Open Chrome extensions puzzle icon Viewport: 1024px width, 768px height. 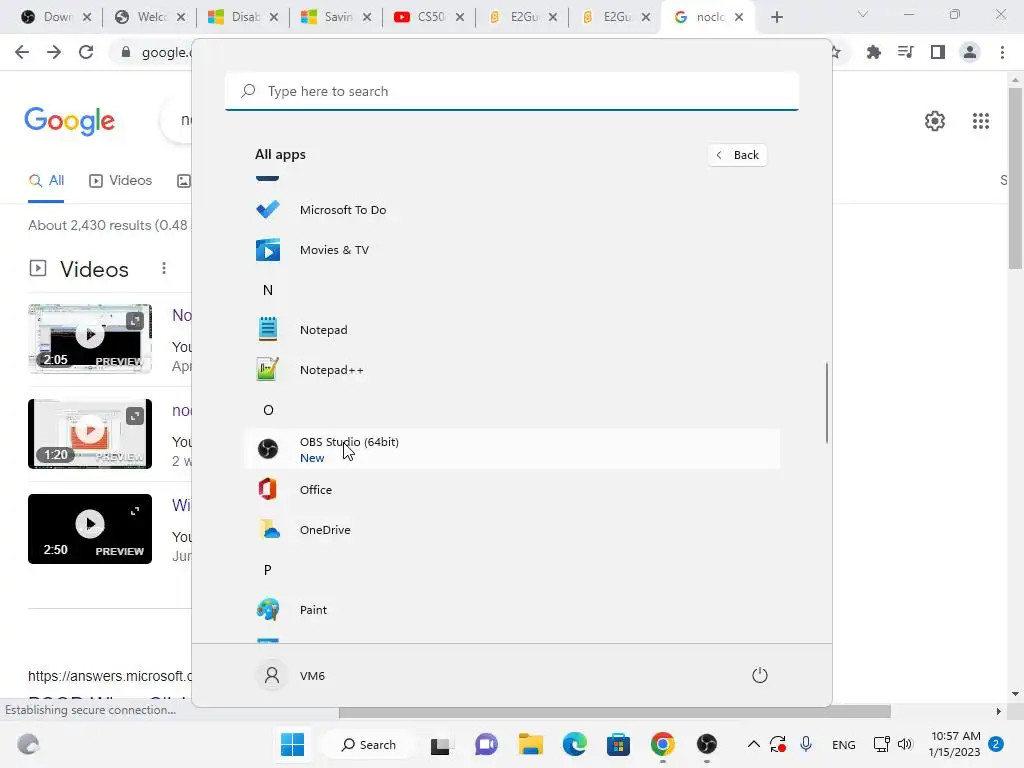873,52
